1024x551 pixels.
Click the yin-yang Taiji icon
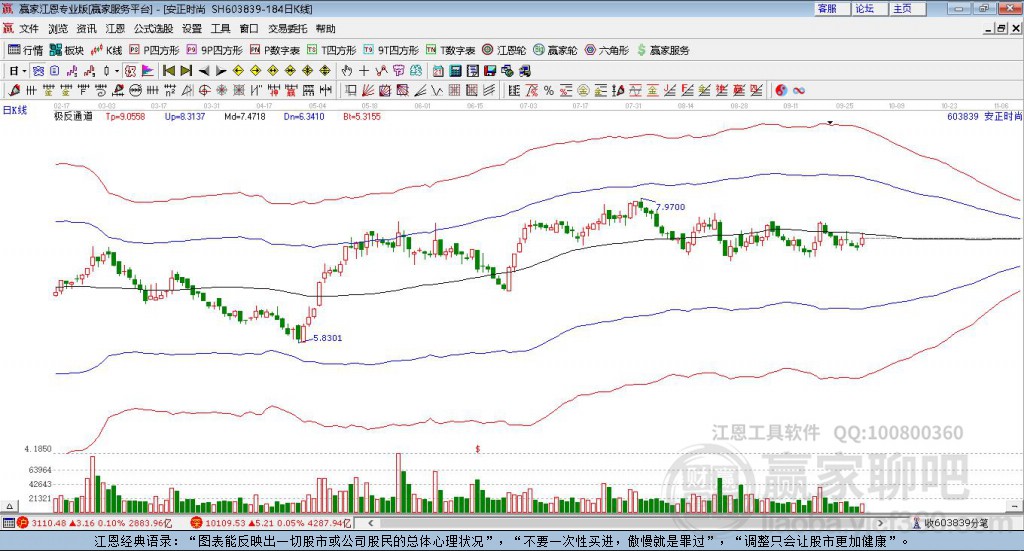tap(781, 90)
